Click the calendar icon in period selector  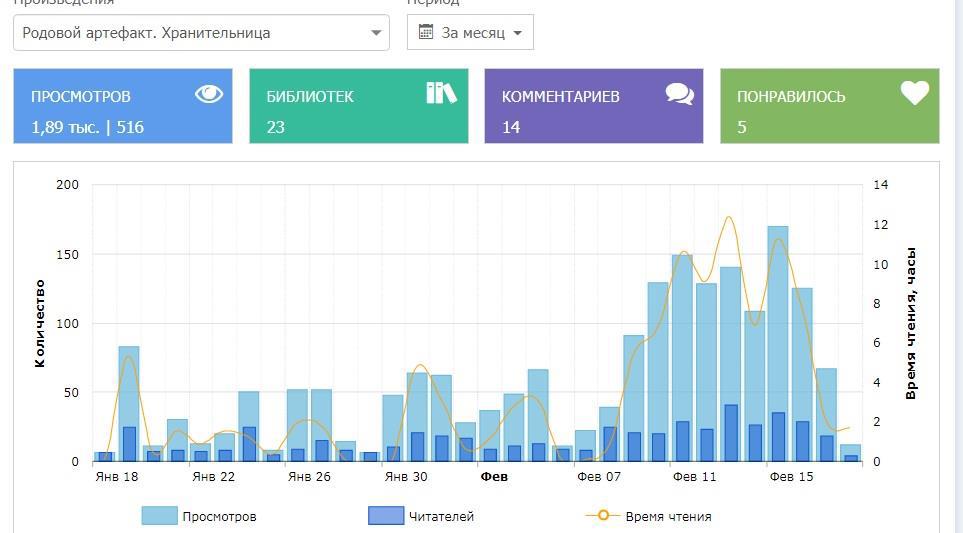pos(426,32)
